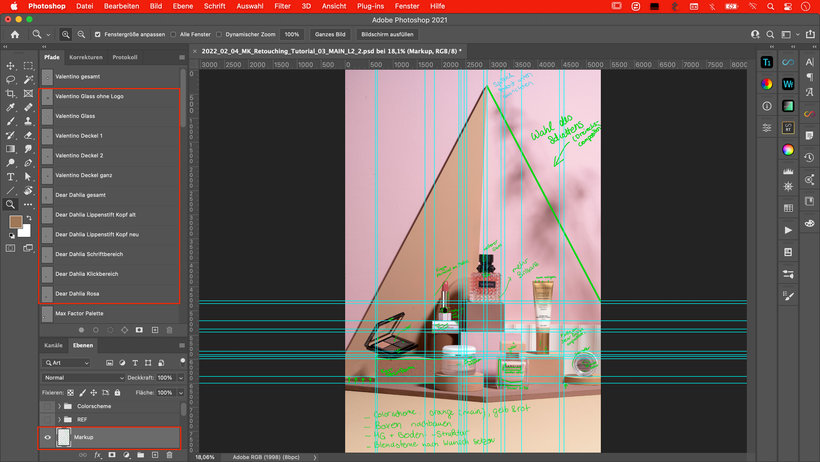Click the zoom-out magnifier in options bar
Screen dimensions: 820x462
[81, 35]
